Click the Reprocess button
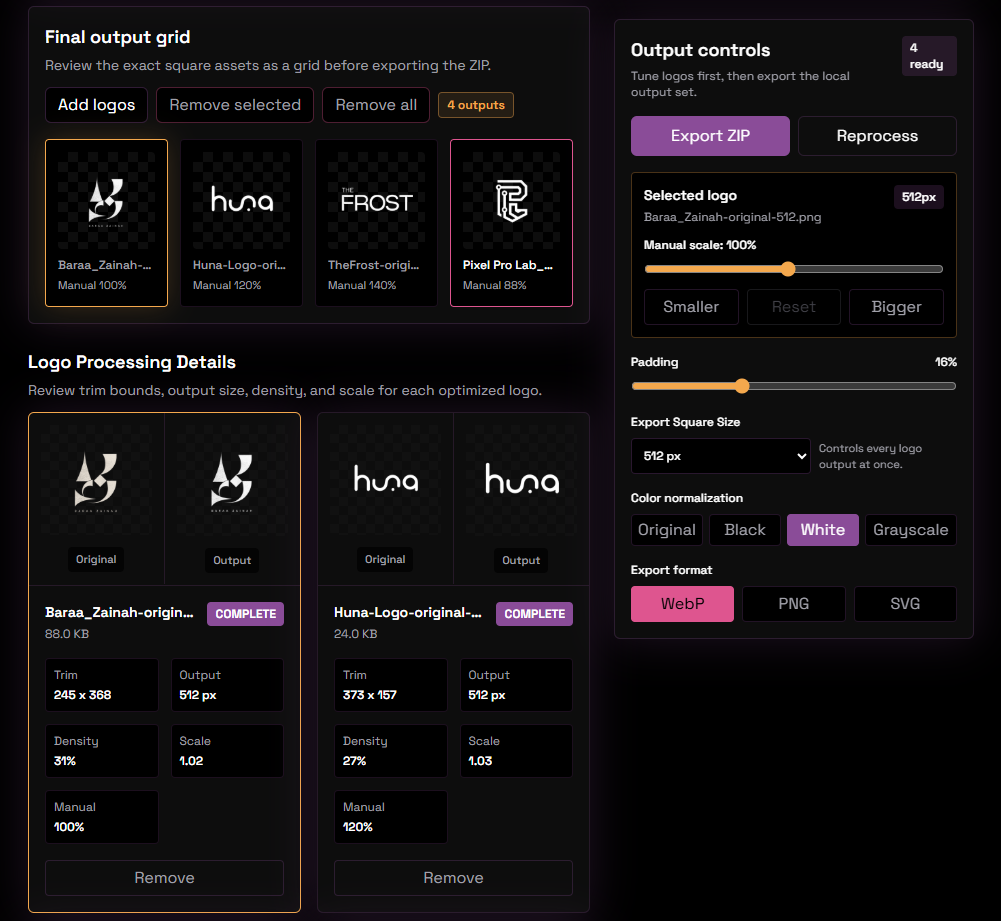The image size is (1001, 921). pyautogui.click(x=877, y=136)
